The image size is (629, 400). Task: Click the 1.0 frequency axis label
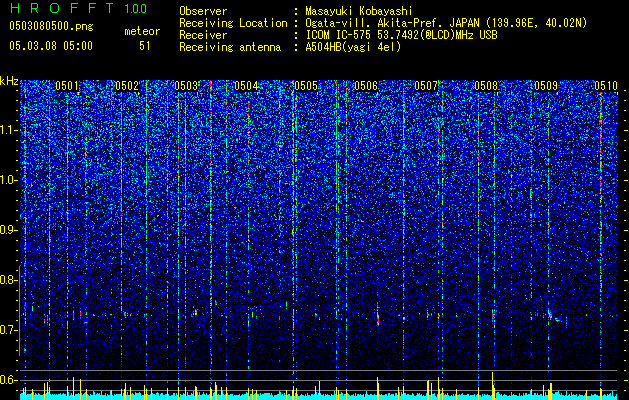point(9,181)
